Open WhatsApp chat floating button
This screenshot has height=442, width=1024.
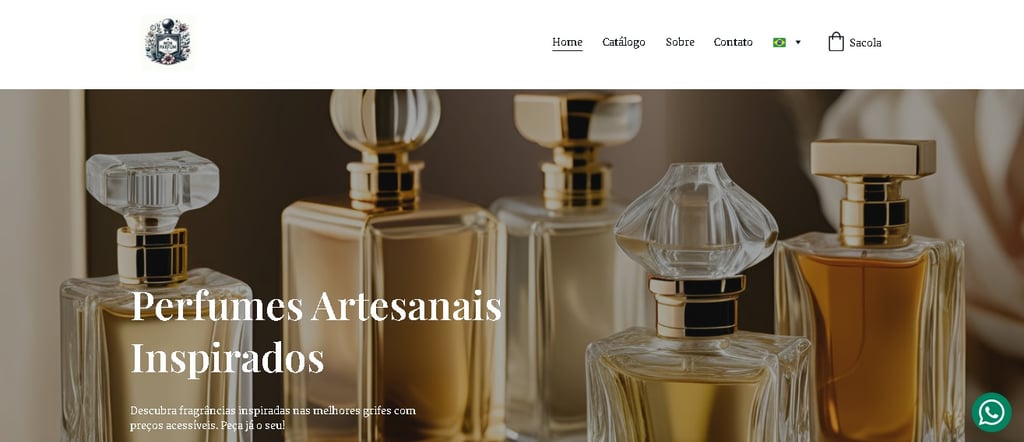coord(991,412)
